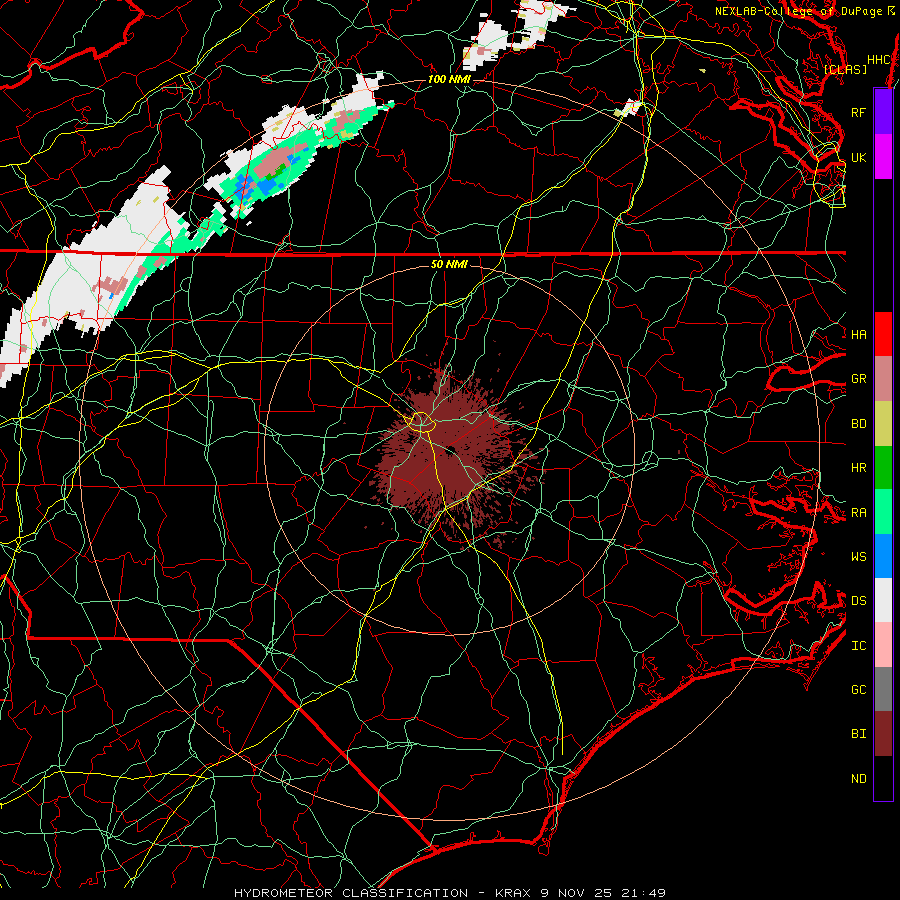
Task: Click the BD legend label
Action: tap(858, 424)
